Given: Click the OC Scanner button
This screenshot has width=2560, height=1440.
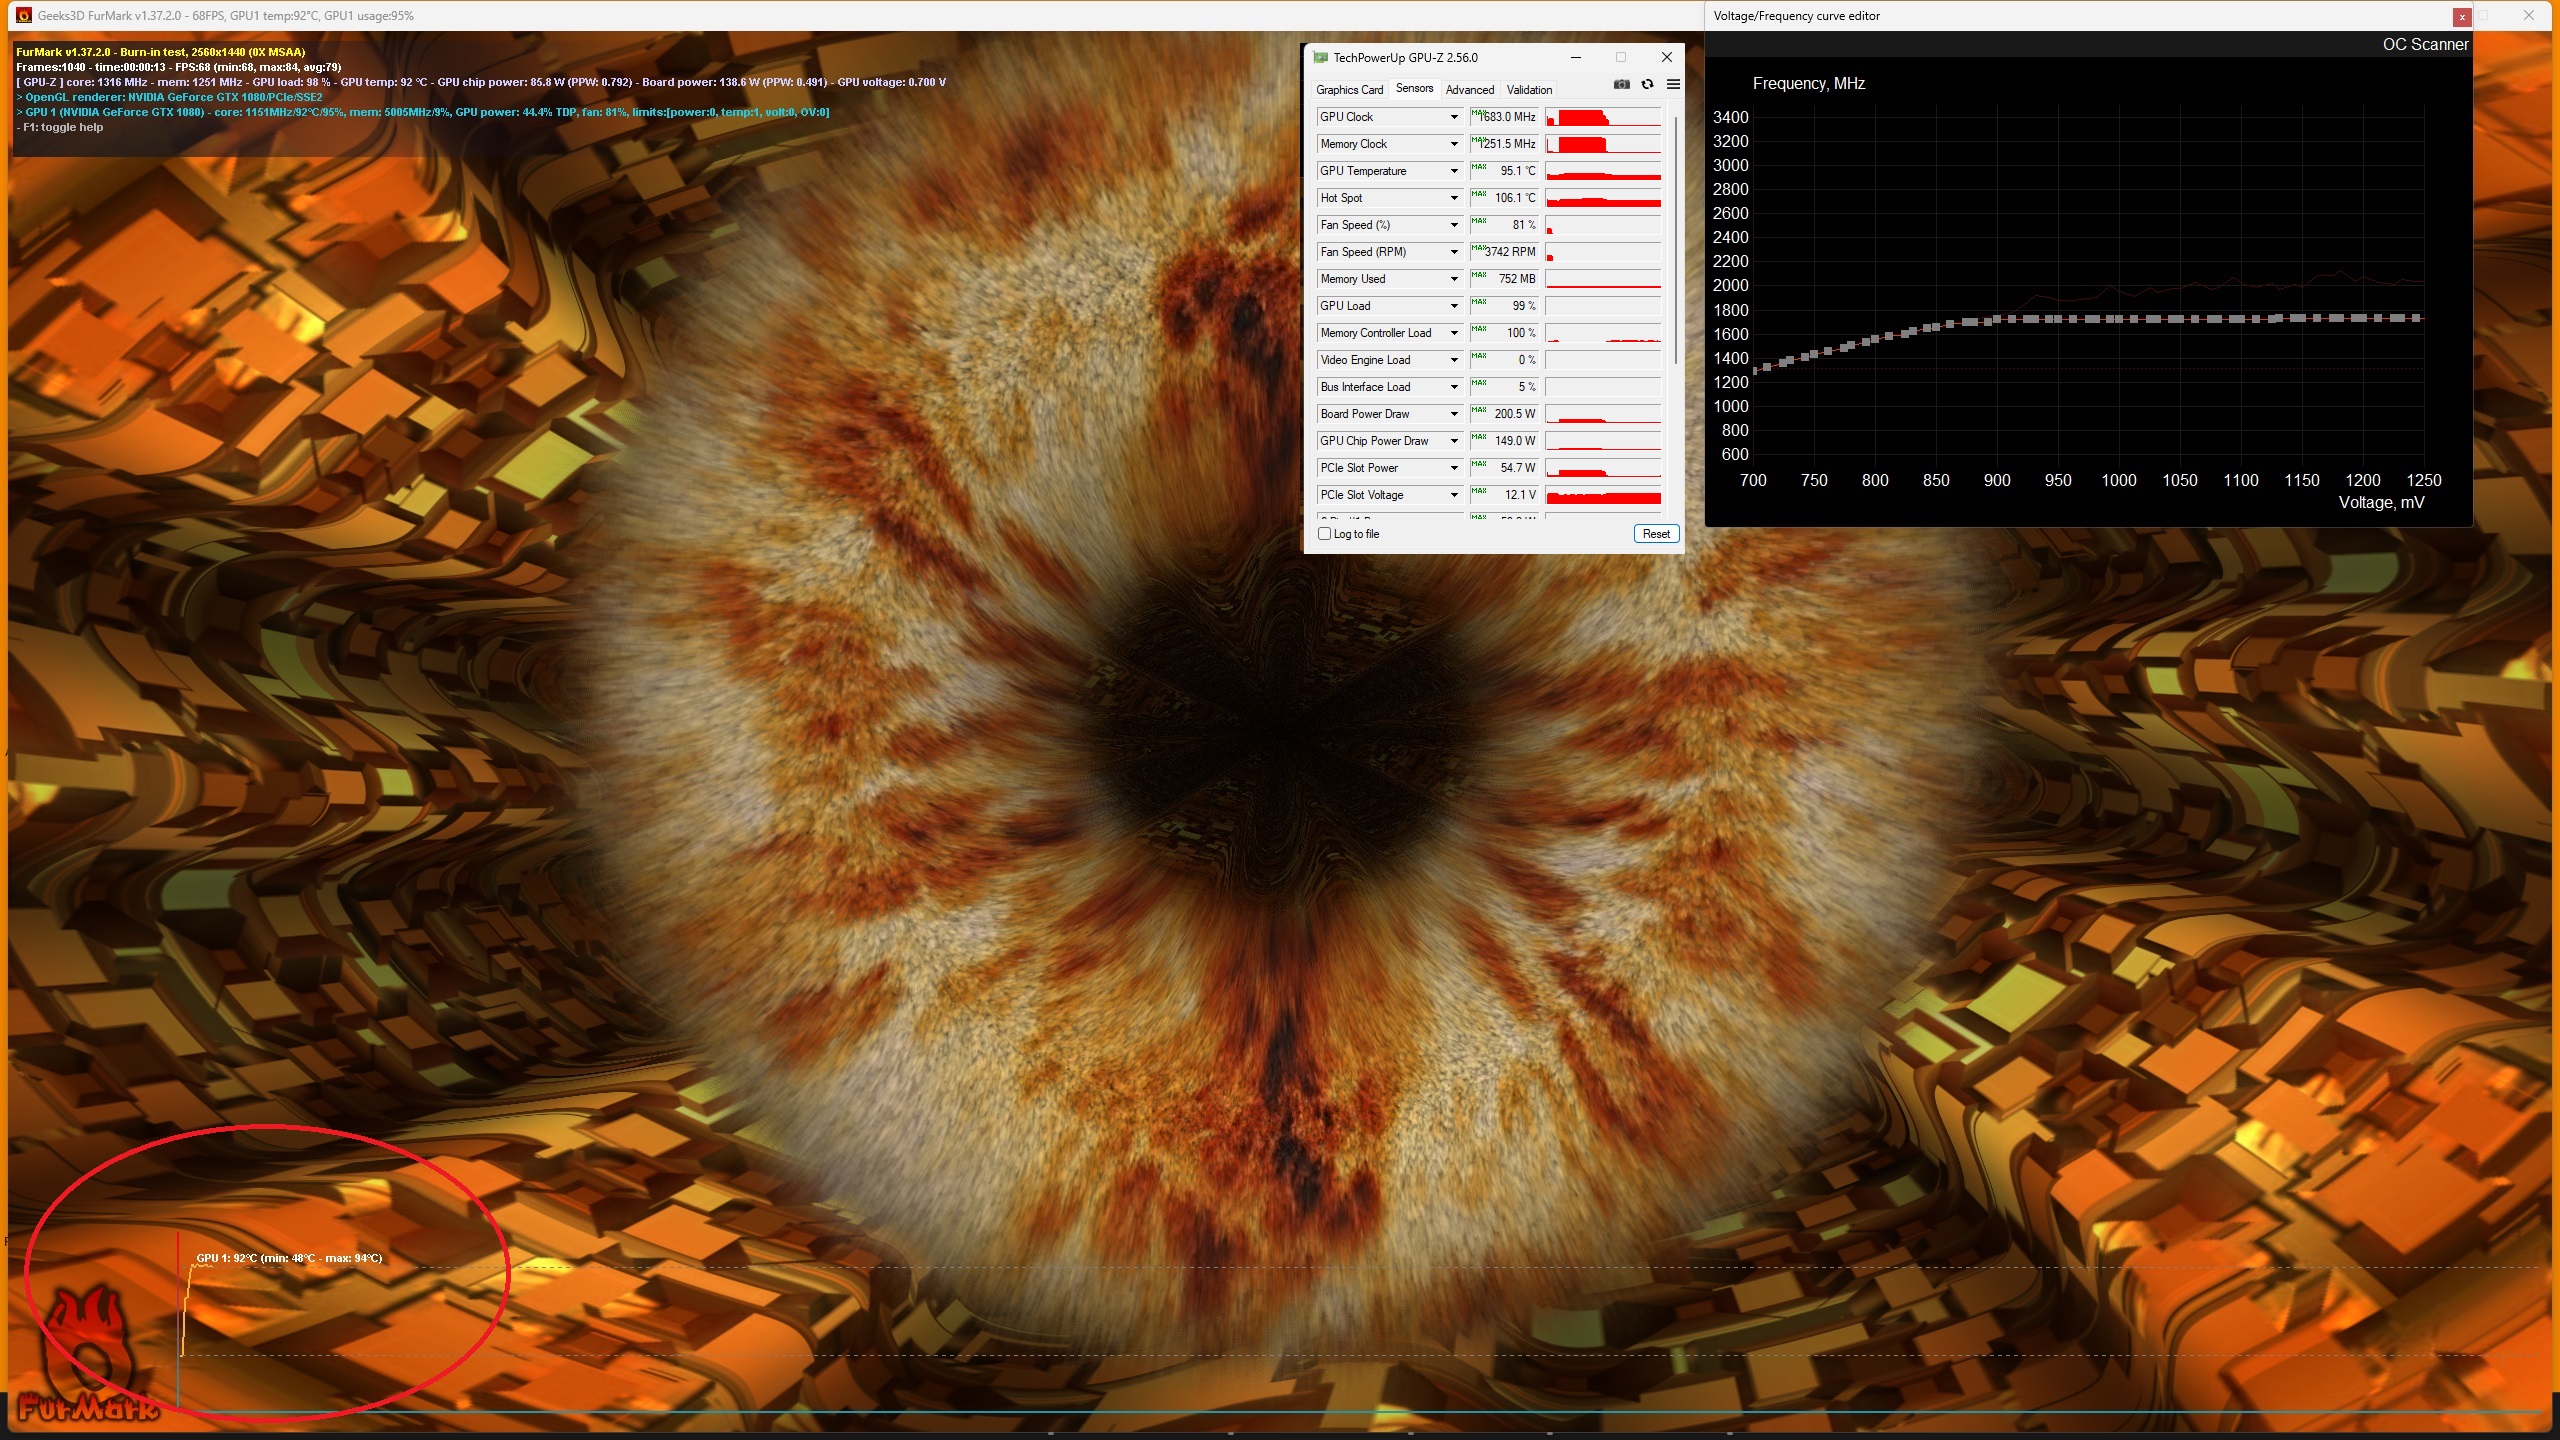Looking at the screenshot, I should 2425,45.
